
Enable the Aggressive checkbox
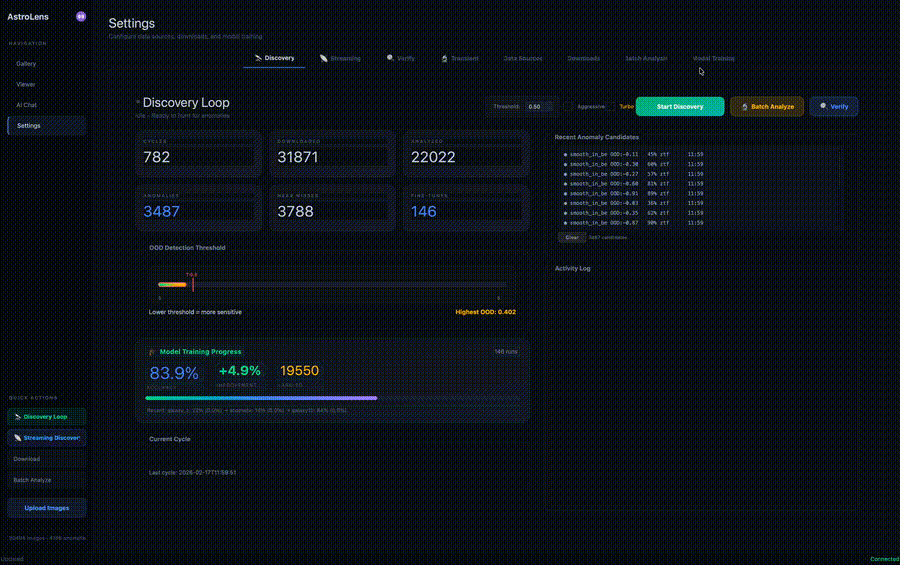pyautogui.click(x=567, y=106)
